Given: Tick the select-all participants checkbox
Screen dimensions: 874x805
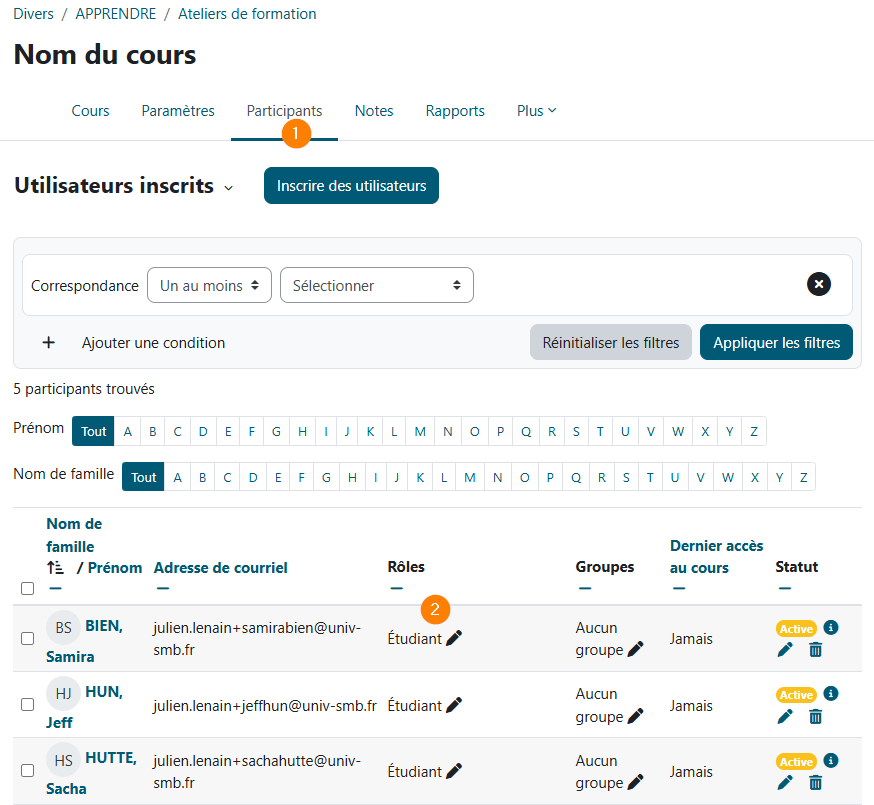Looking at the screenshot, I should [27, 588].
